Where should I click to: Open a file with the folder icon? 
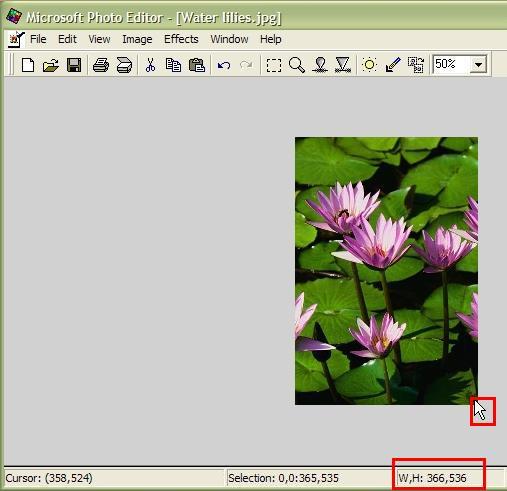pyautogui.click(x=51, y=65)
